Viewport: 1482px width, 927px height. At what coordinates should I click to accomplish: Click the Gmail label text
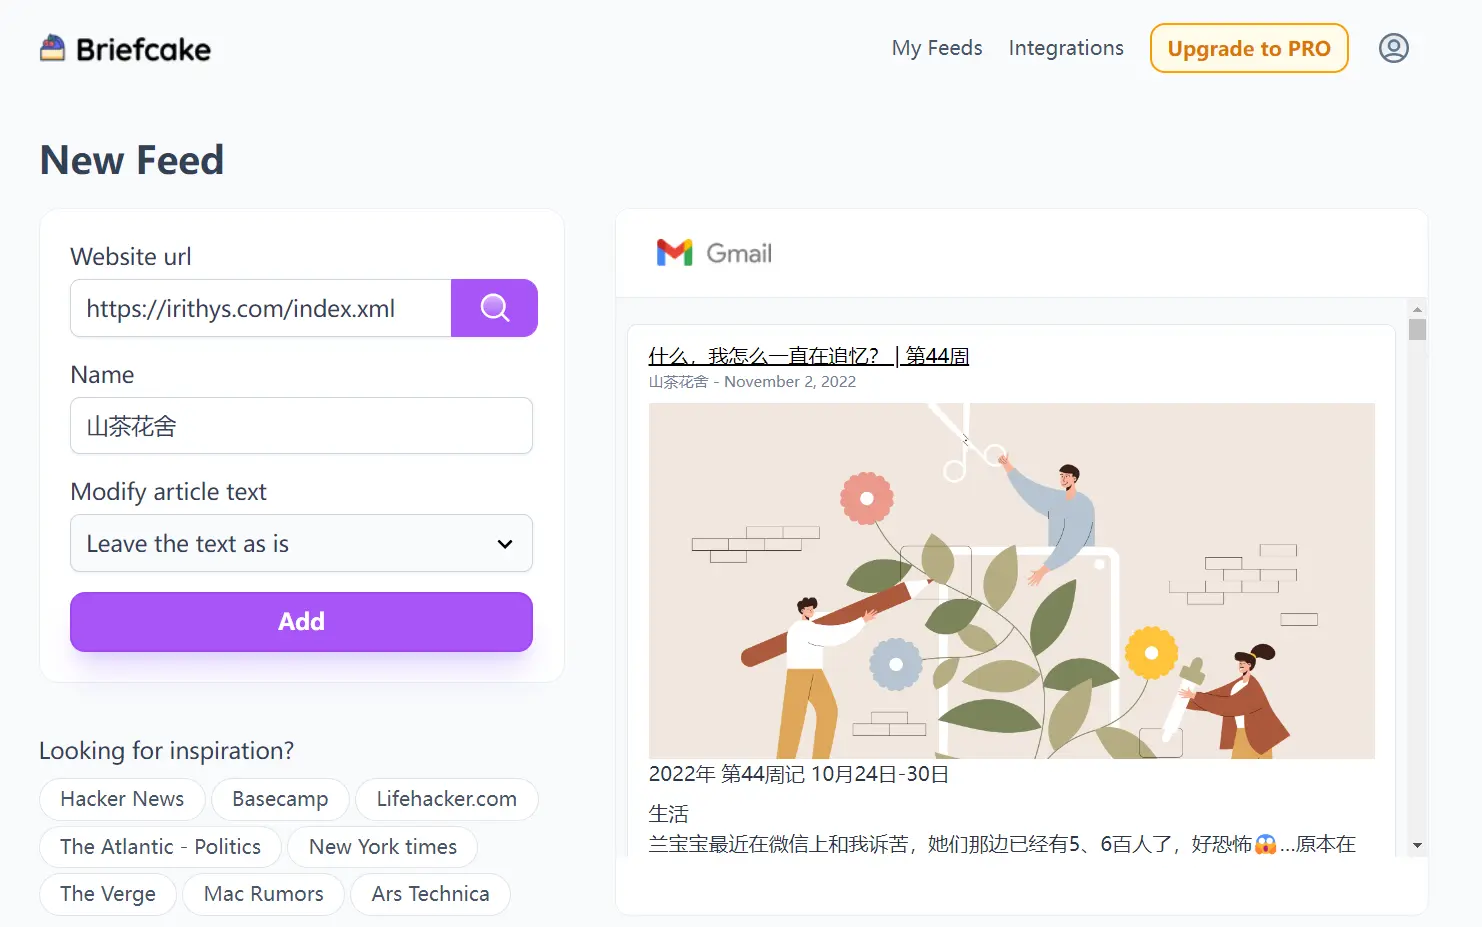[739, 254]
